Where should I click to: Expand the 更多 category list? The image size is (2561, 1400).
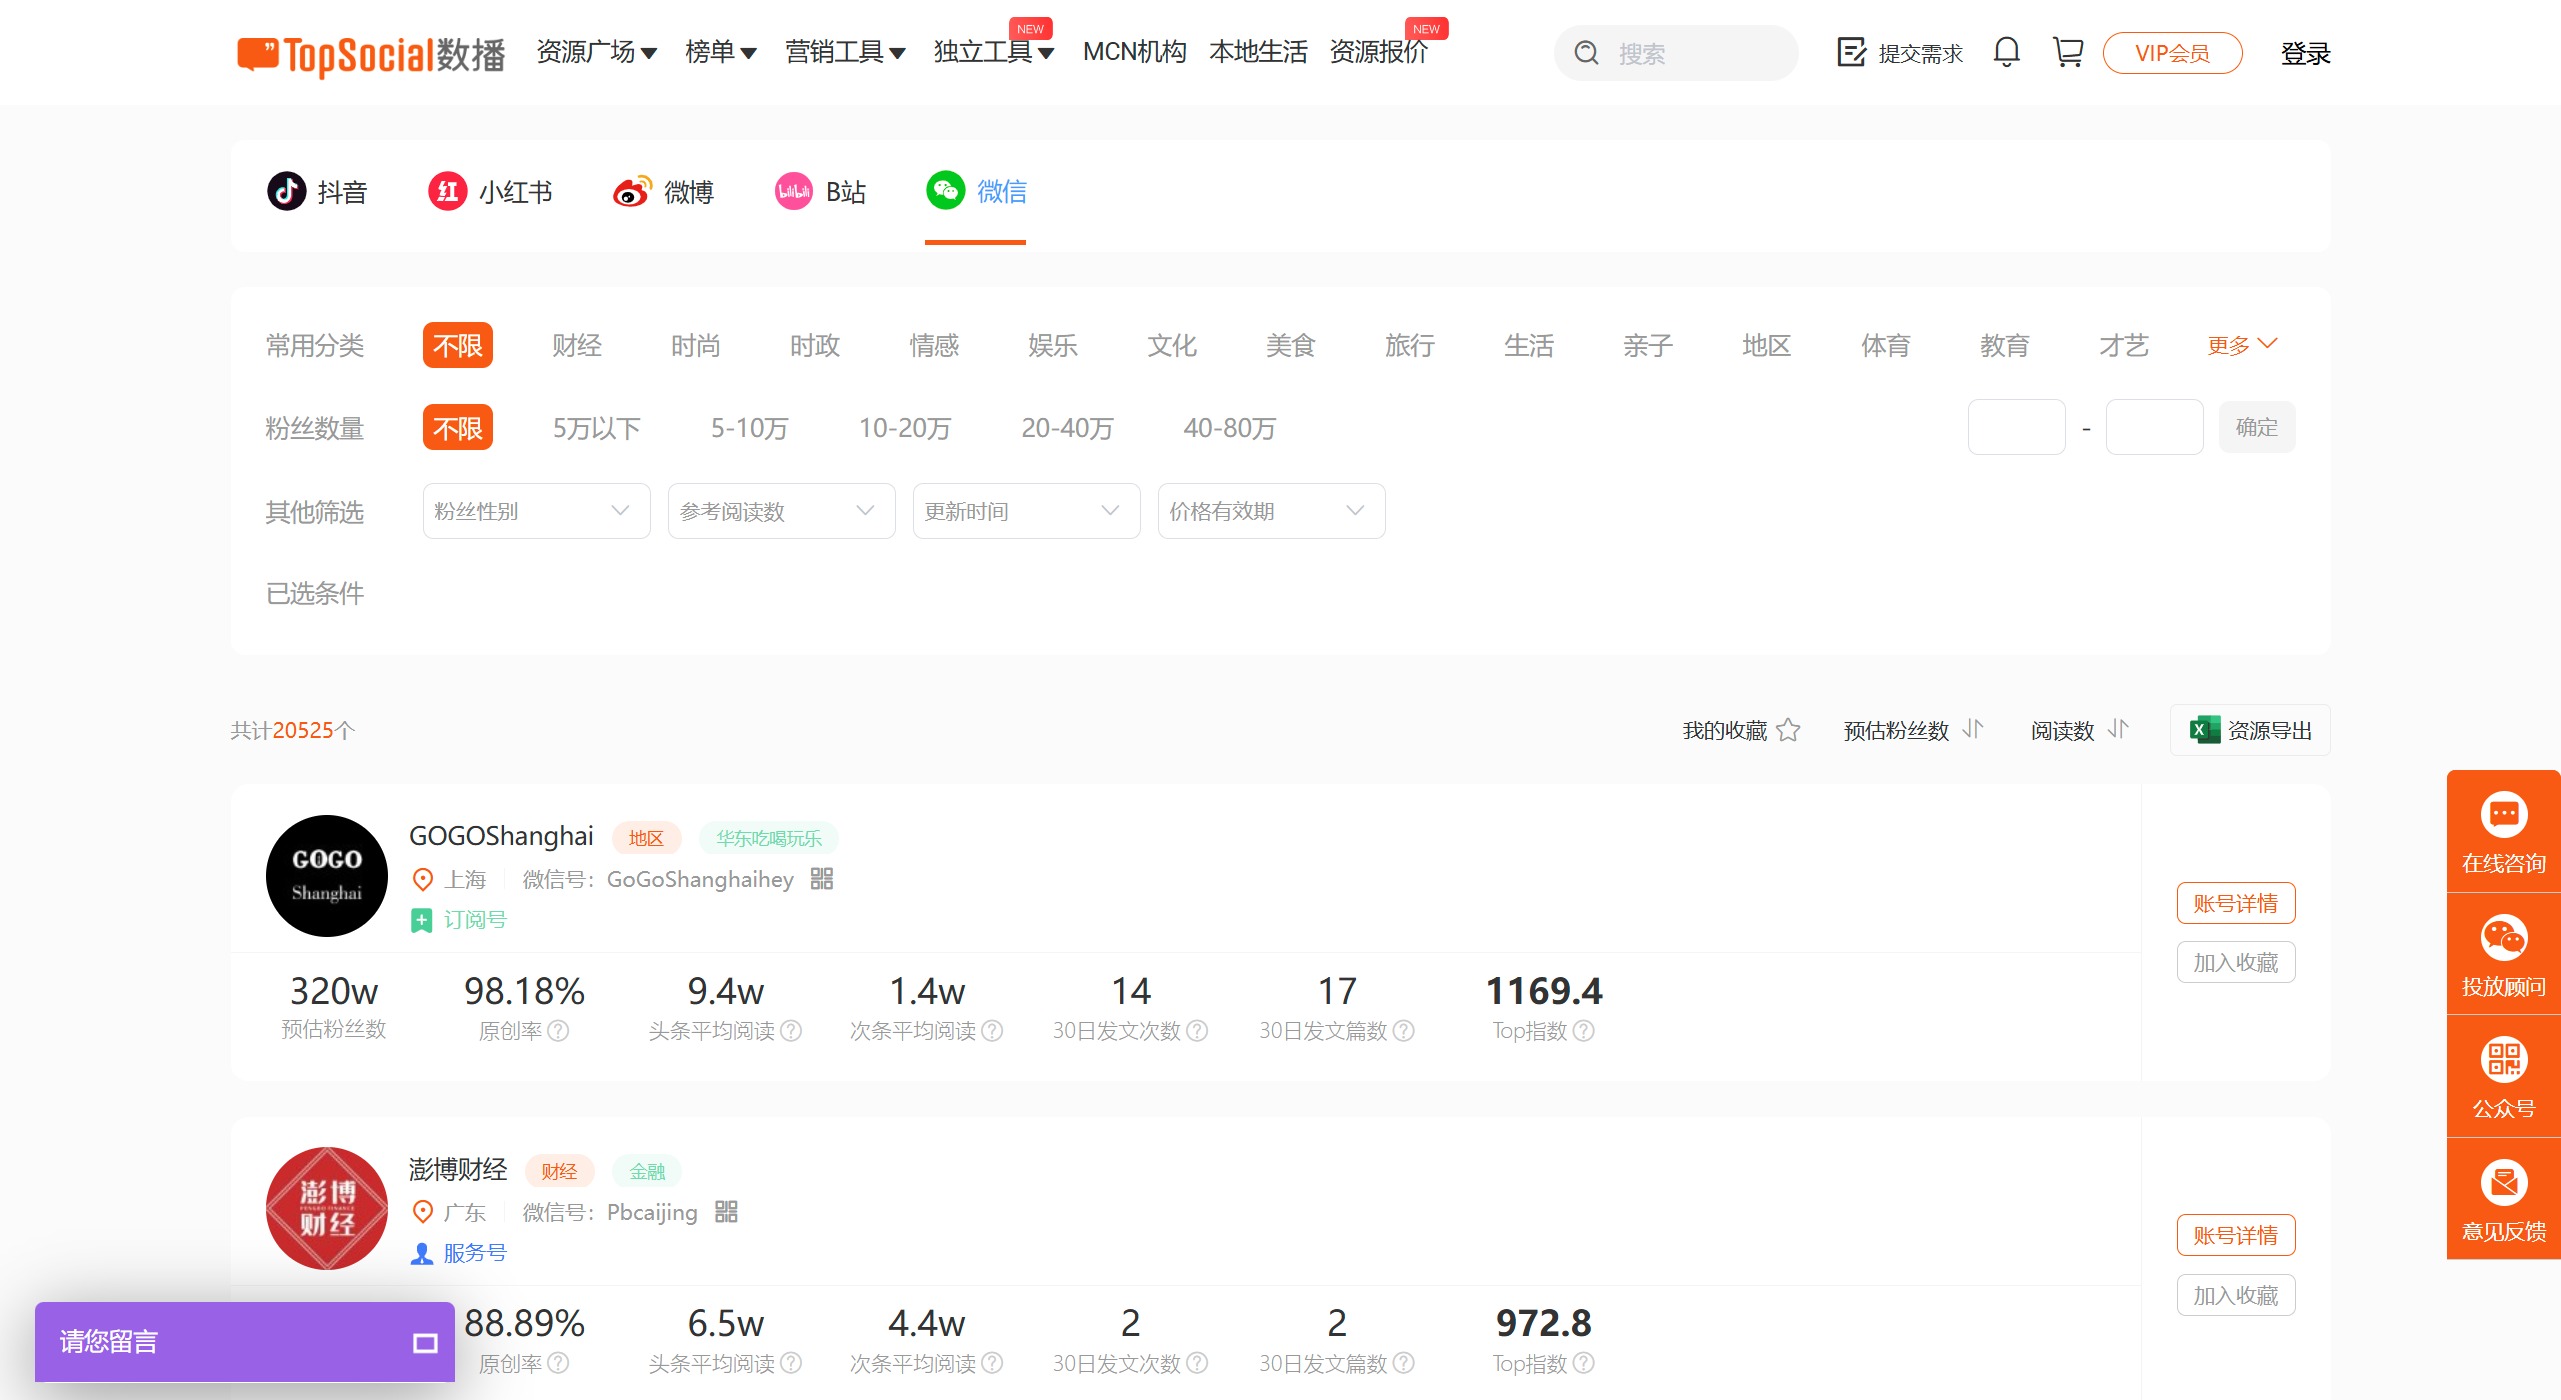(2240, 345)
